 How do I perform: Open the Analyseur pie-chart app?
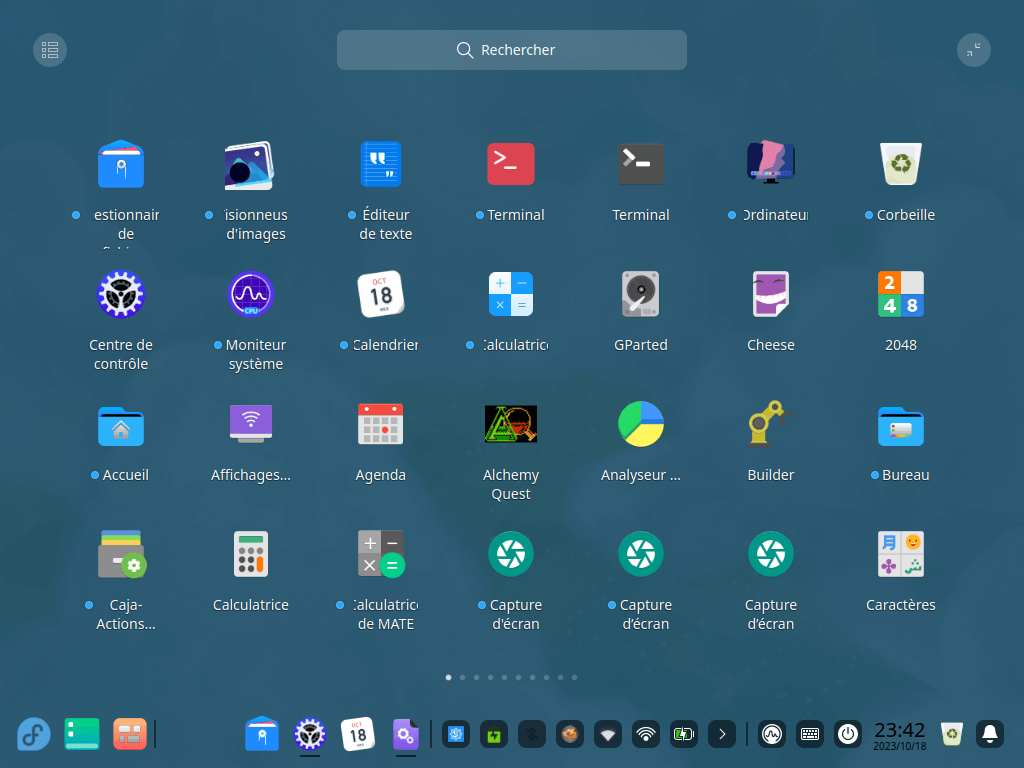(x=641, y=424)
